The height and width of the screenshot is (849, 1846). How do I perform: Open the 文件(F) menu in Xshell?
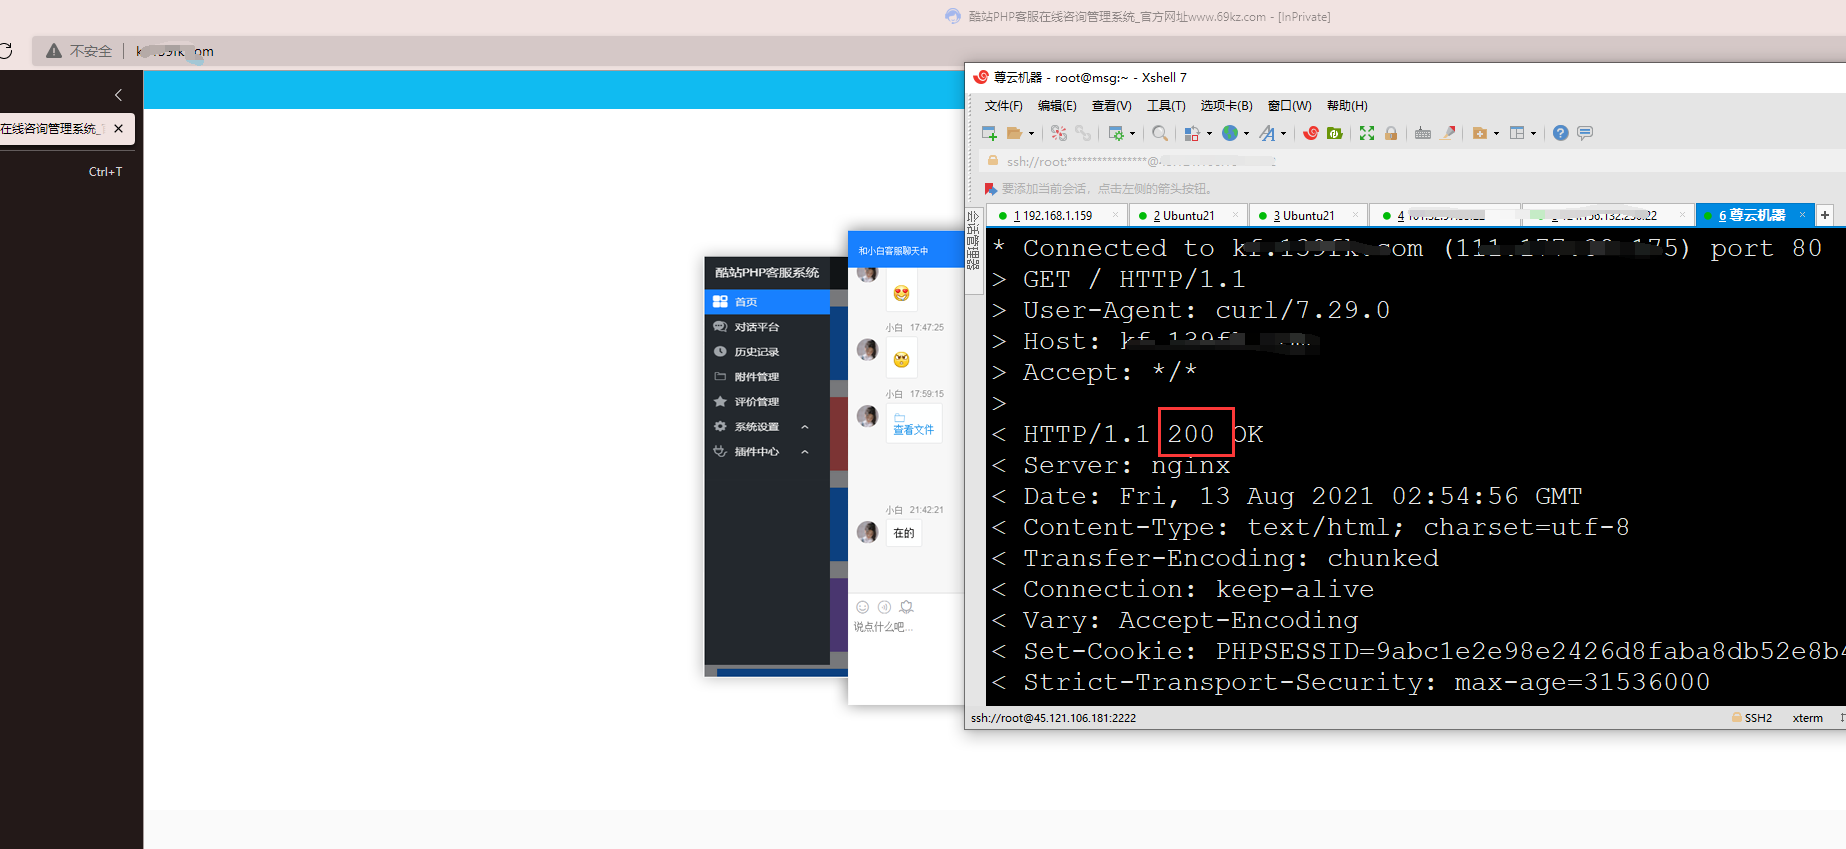point(1004,106)
